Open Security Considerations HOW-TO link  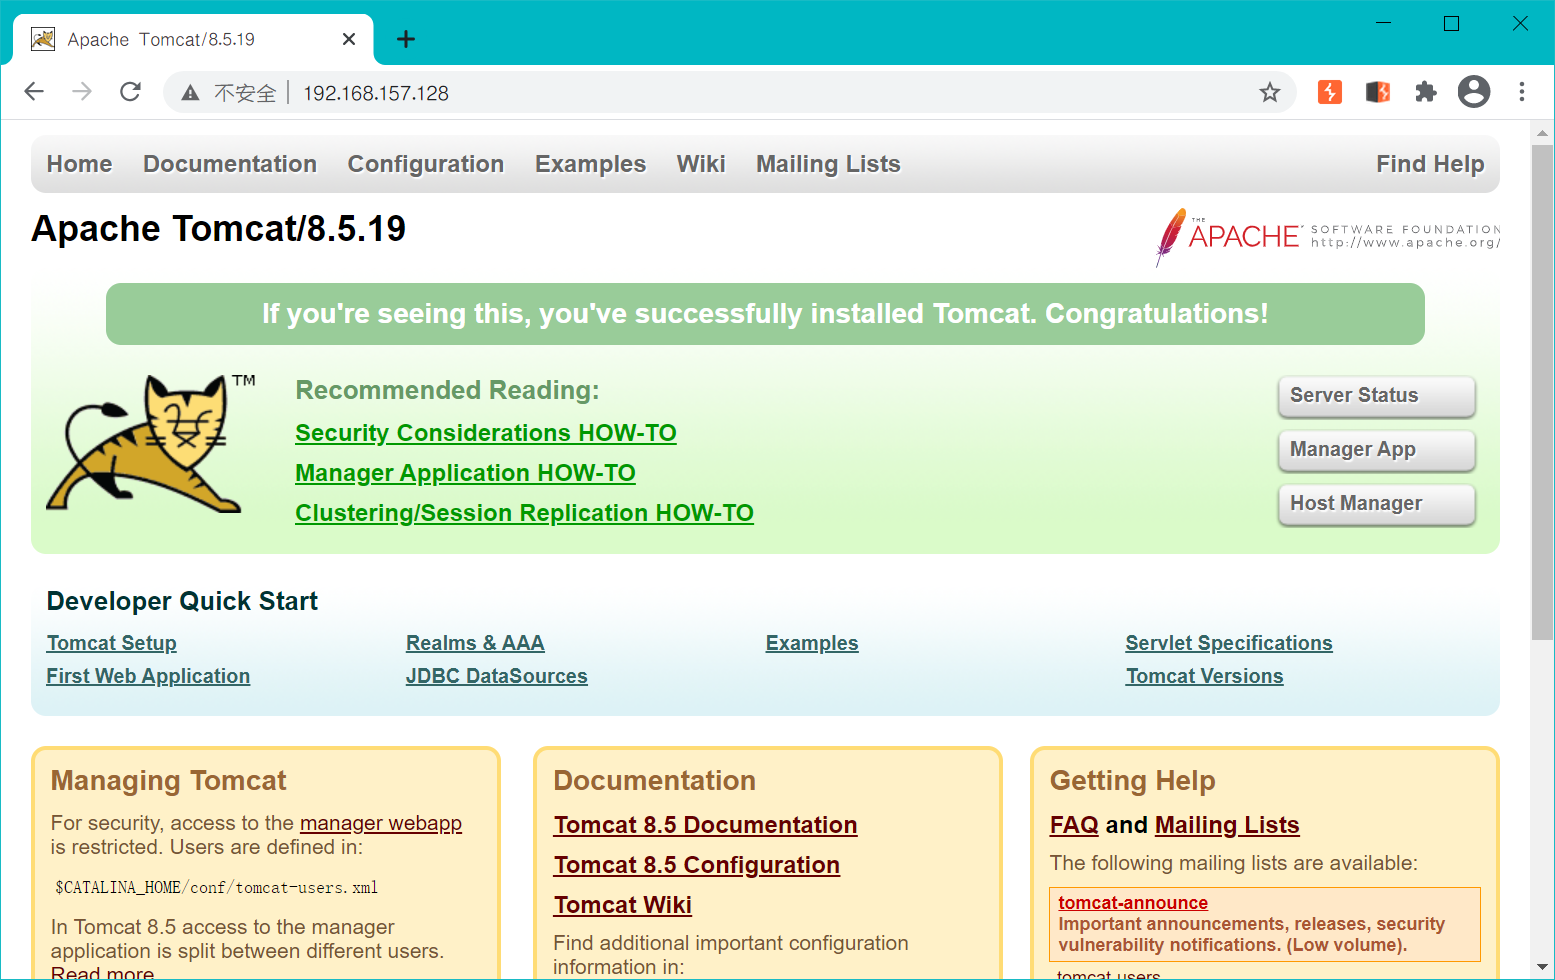[486, 433]
